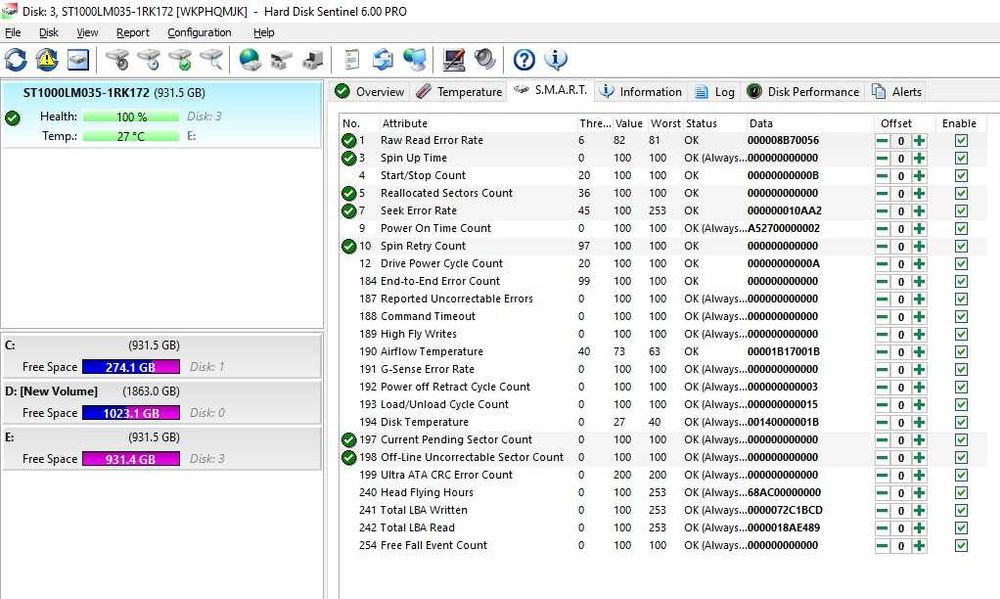Click the green check beside Current Pending Sector Count
The width and height of the screenshot is (1000, 599).
point(349,440)
